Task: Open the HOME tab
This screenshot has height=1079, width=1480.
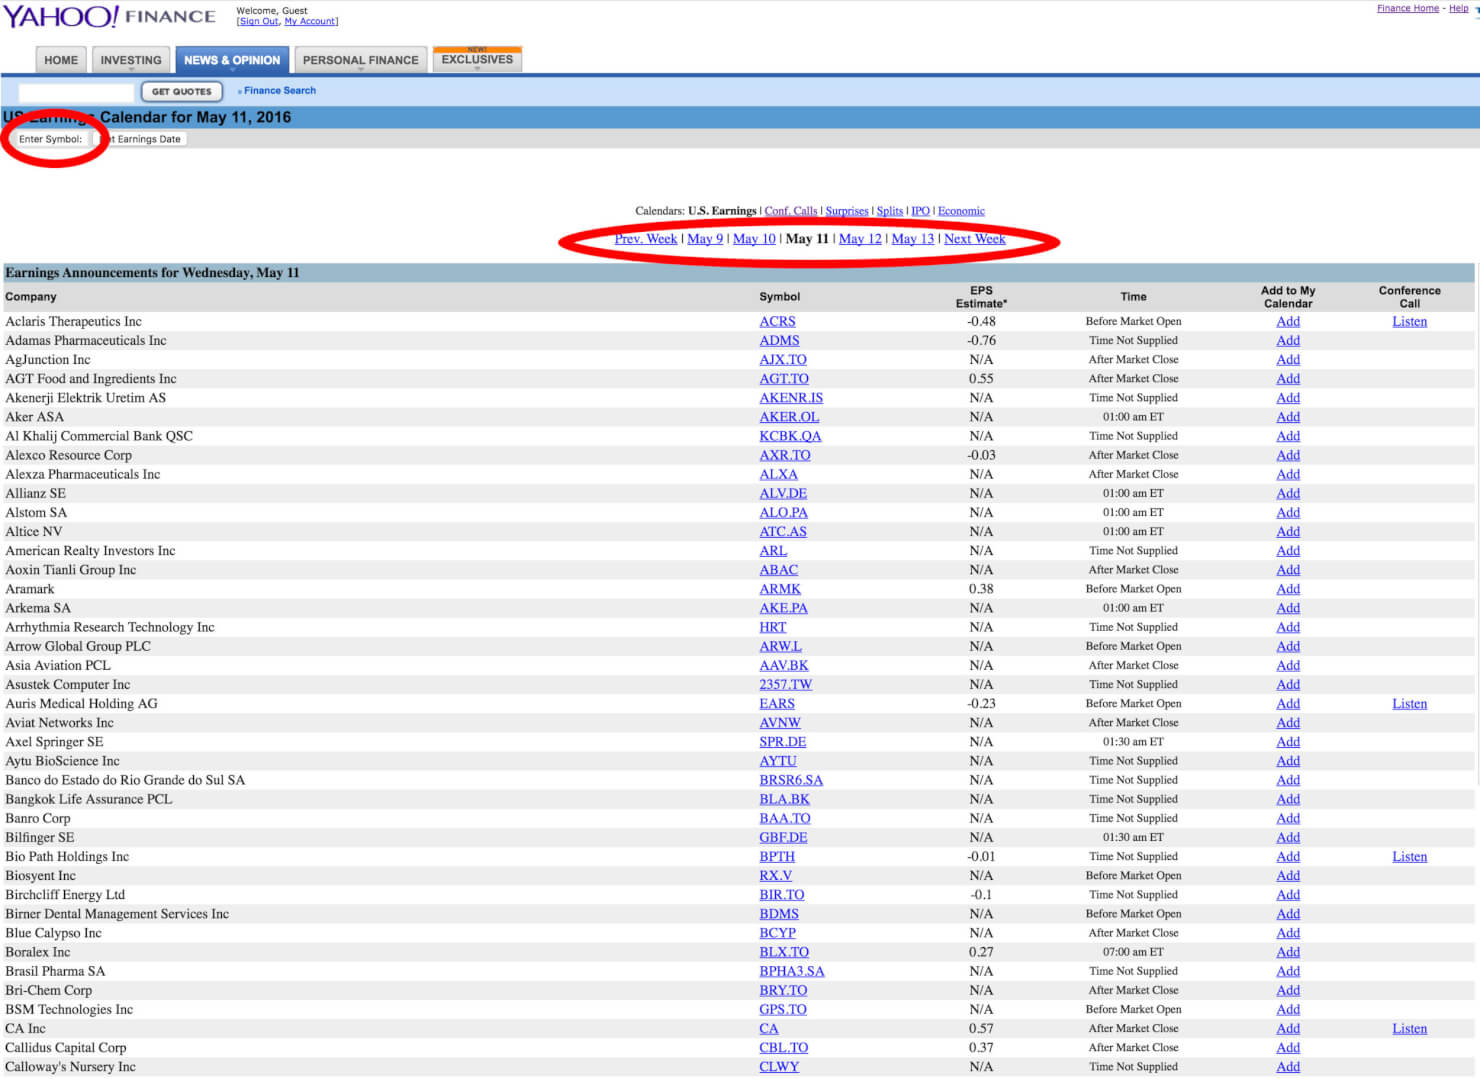Action: click(x=61, y=60)
